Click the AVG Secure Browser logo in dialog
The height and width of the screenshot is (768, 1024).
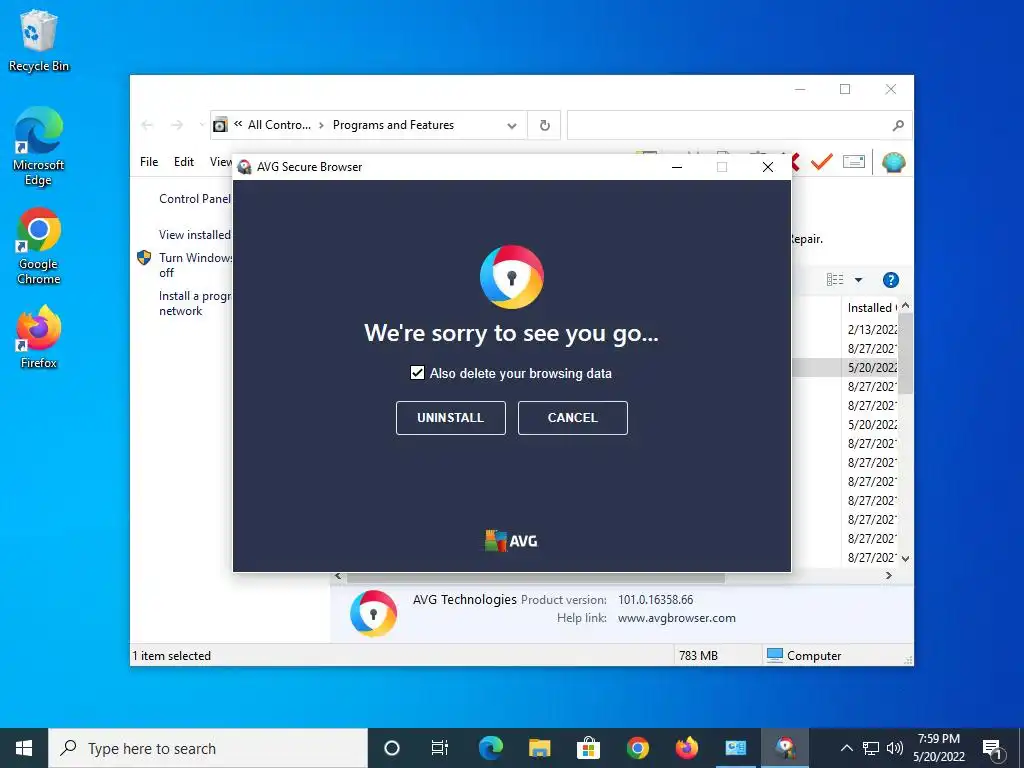pyautogui.click(x=511, y=277)
